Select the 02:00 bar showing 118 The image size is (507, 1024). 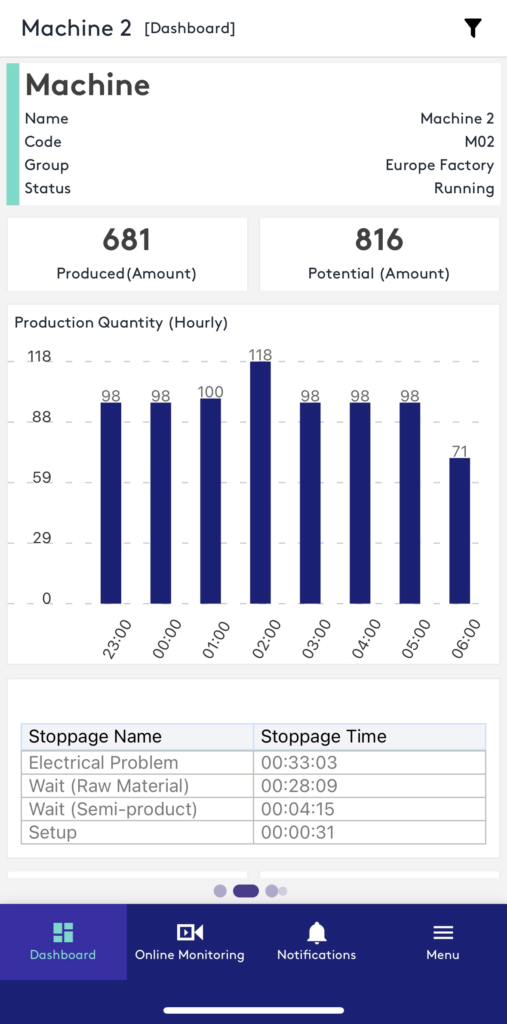tap(260, 483)
